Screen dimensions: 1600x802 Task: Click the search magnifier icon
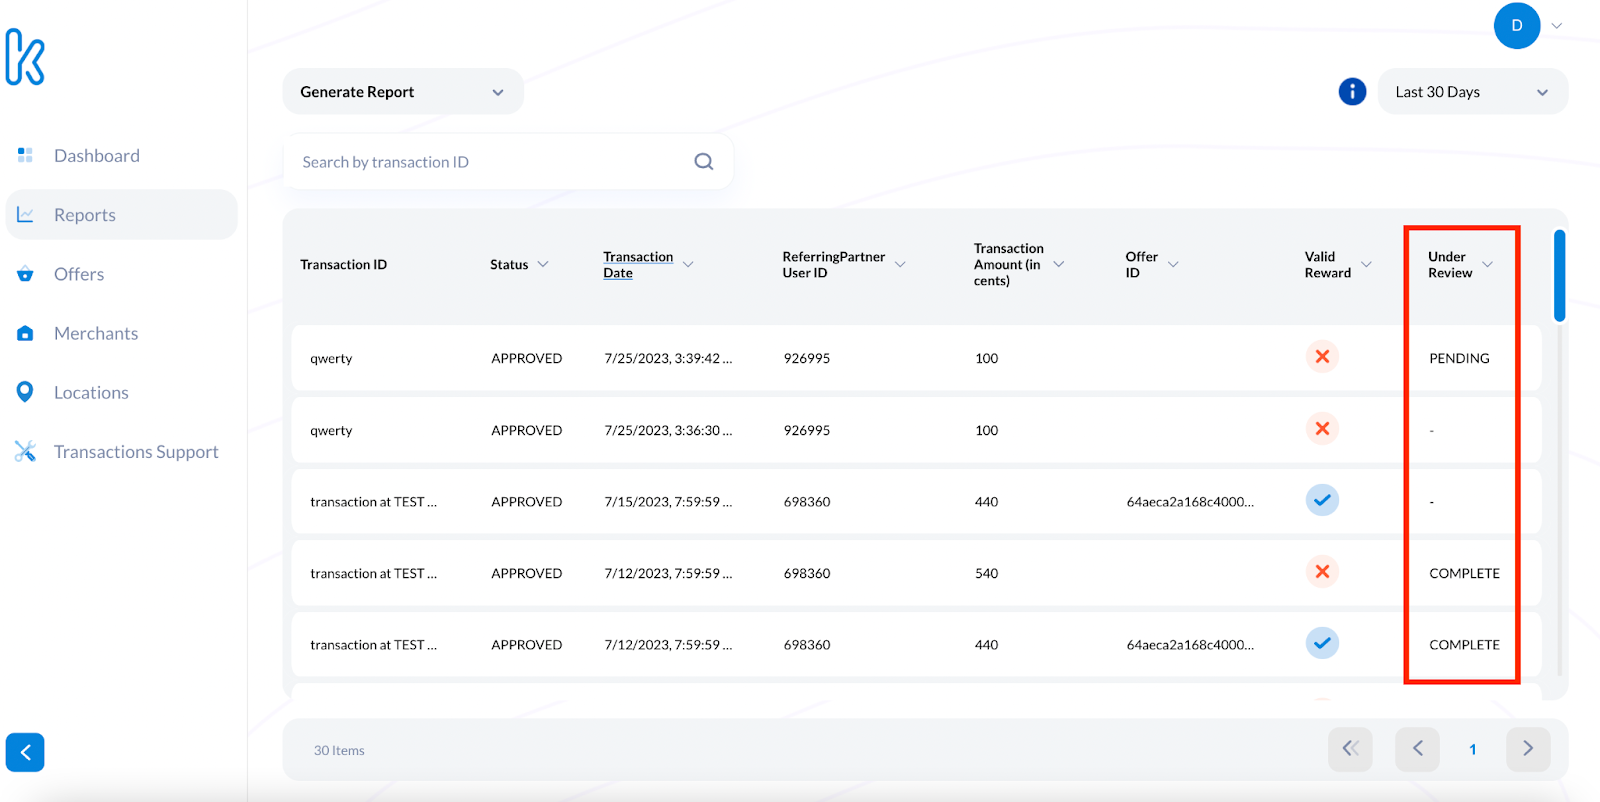[704, 162]
